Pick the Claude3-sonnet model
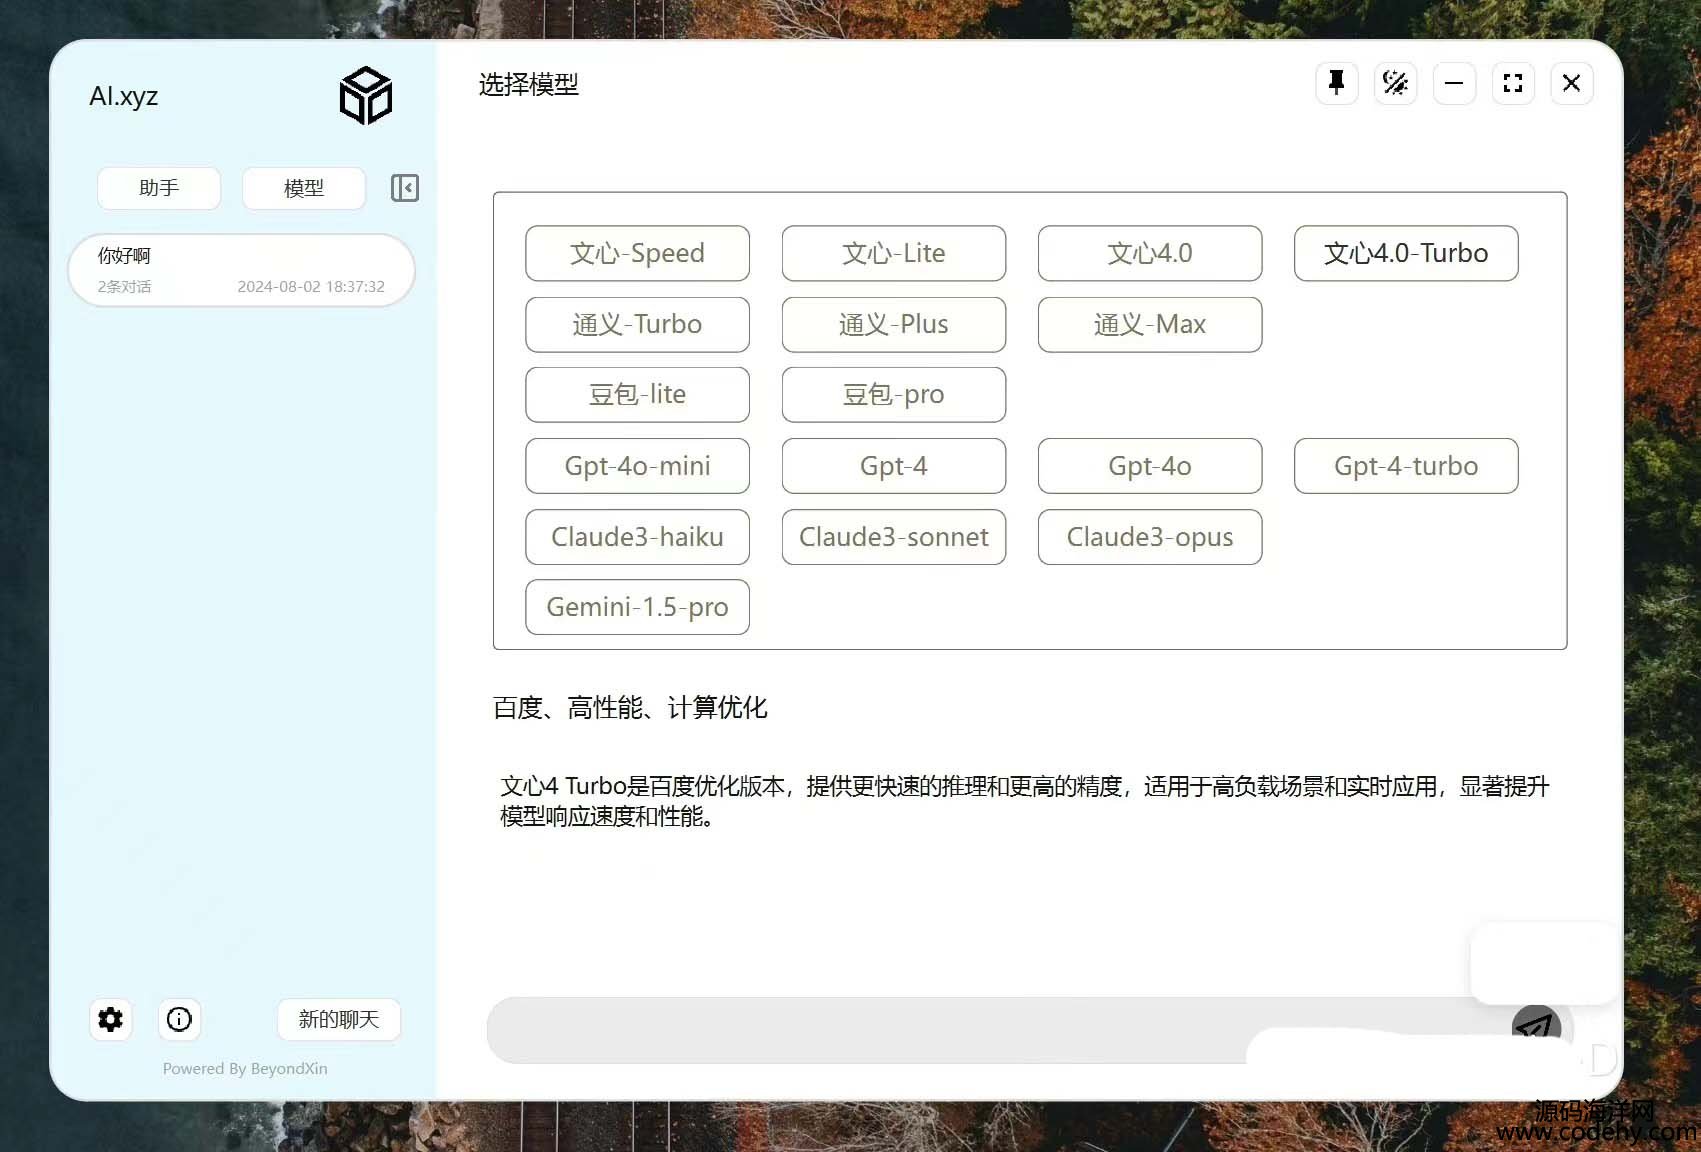 894,537
